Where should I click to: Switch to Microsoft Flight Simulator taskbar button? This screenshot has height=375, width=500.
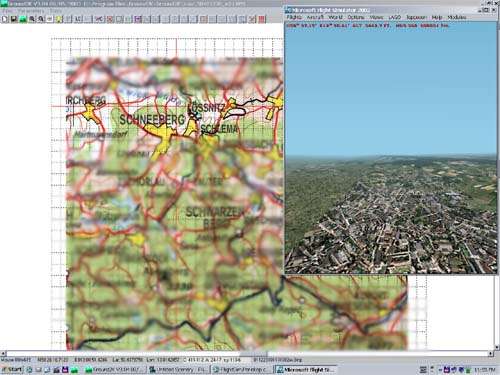tap(306, 369)
